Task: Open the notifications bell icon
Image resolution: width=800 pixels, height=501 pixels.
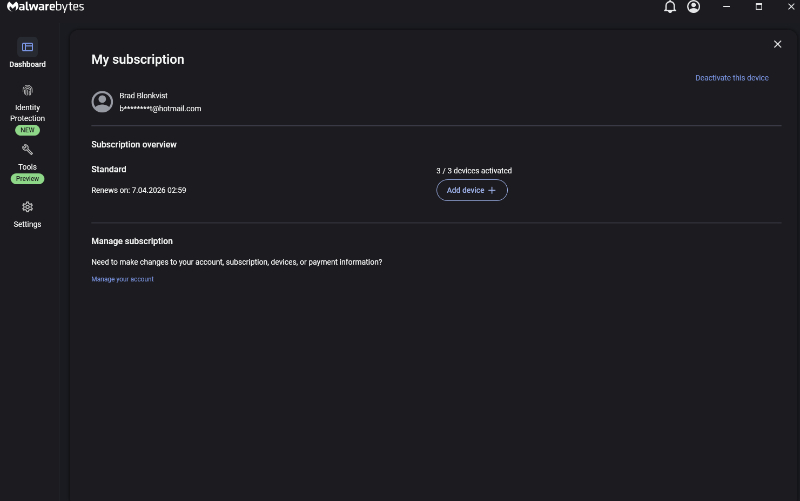Action: pyautogui.click(x=670, y=7)
